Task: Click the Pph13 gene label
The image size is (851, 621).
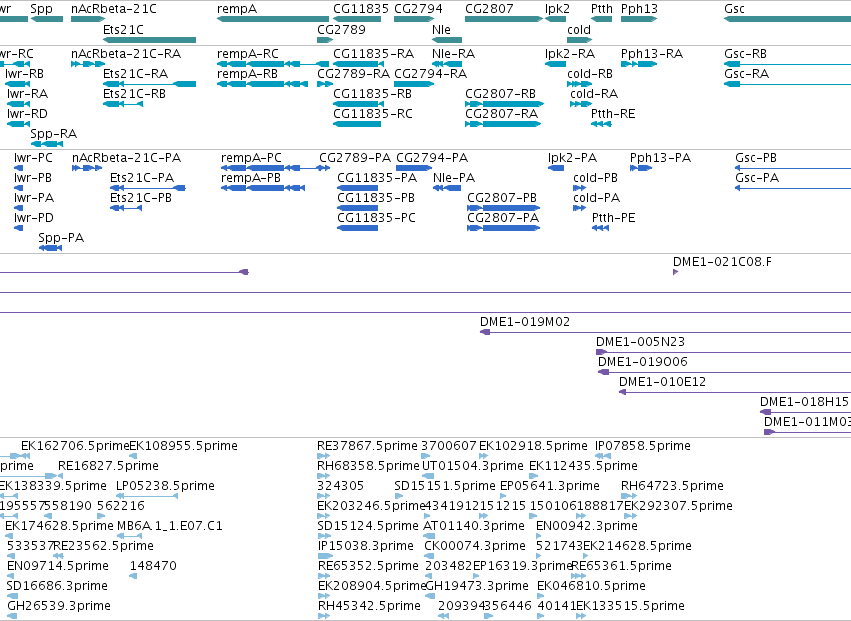Action: click(x=639, y=9)
